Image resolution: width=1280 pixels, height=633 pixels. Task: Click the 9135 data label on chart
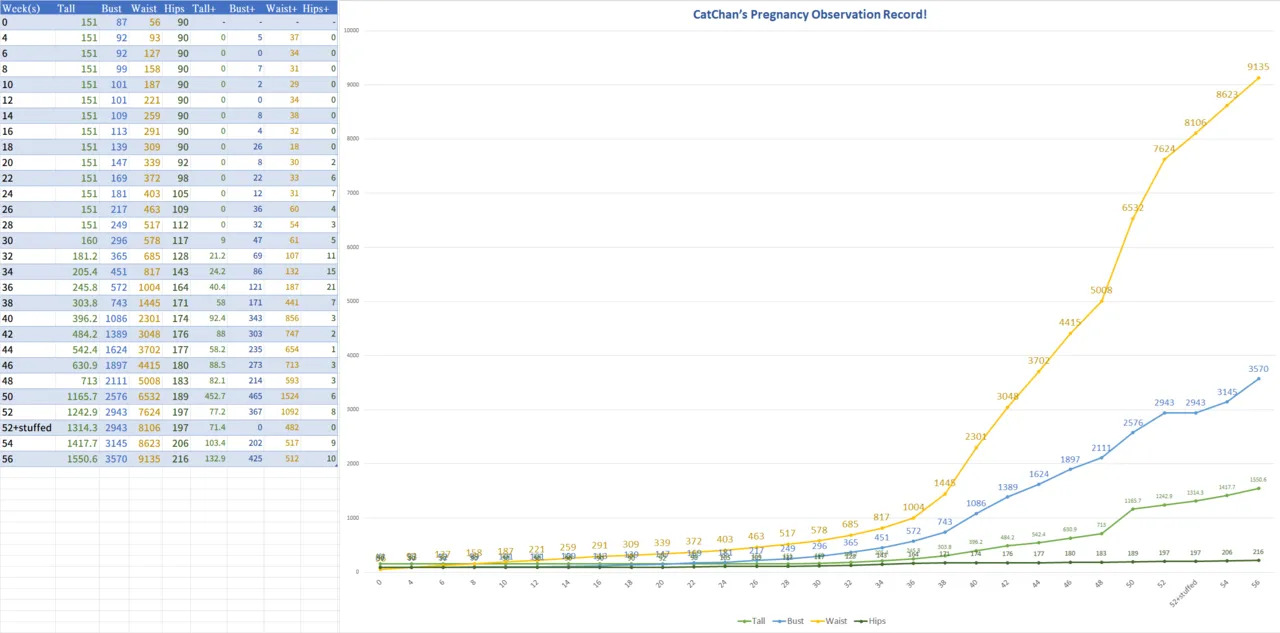pos(1258,67)
